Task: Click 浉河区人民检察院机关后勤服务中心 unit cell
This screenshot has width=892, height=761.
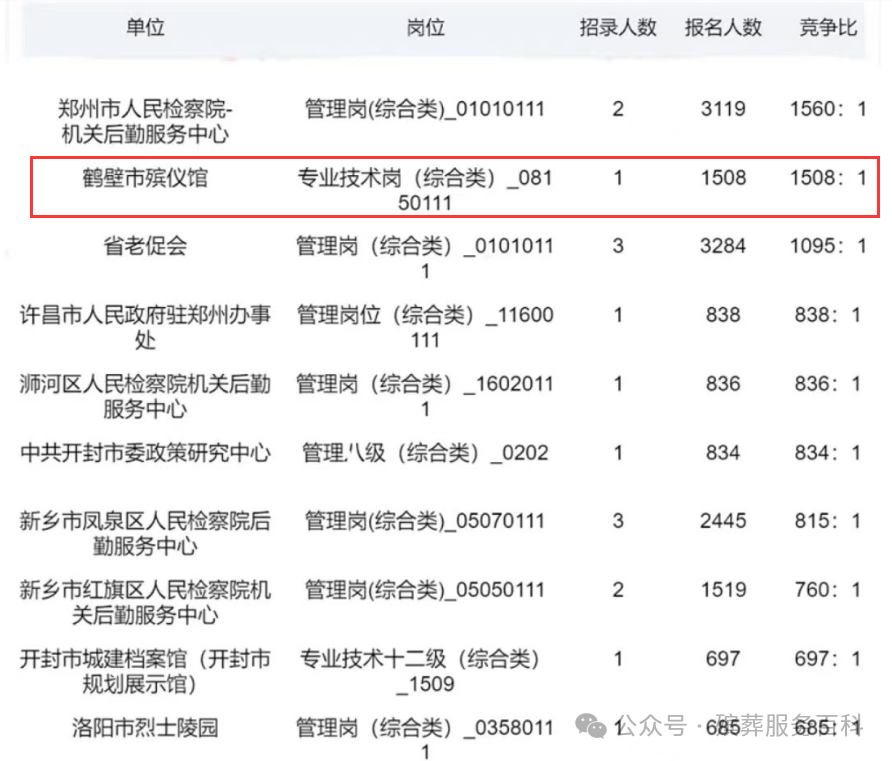Action: pos(145,396)
